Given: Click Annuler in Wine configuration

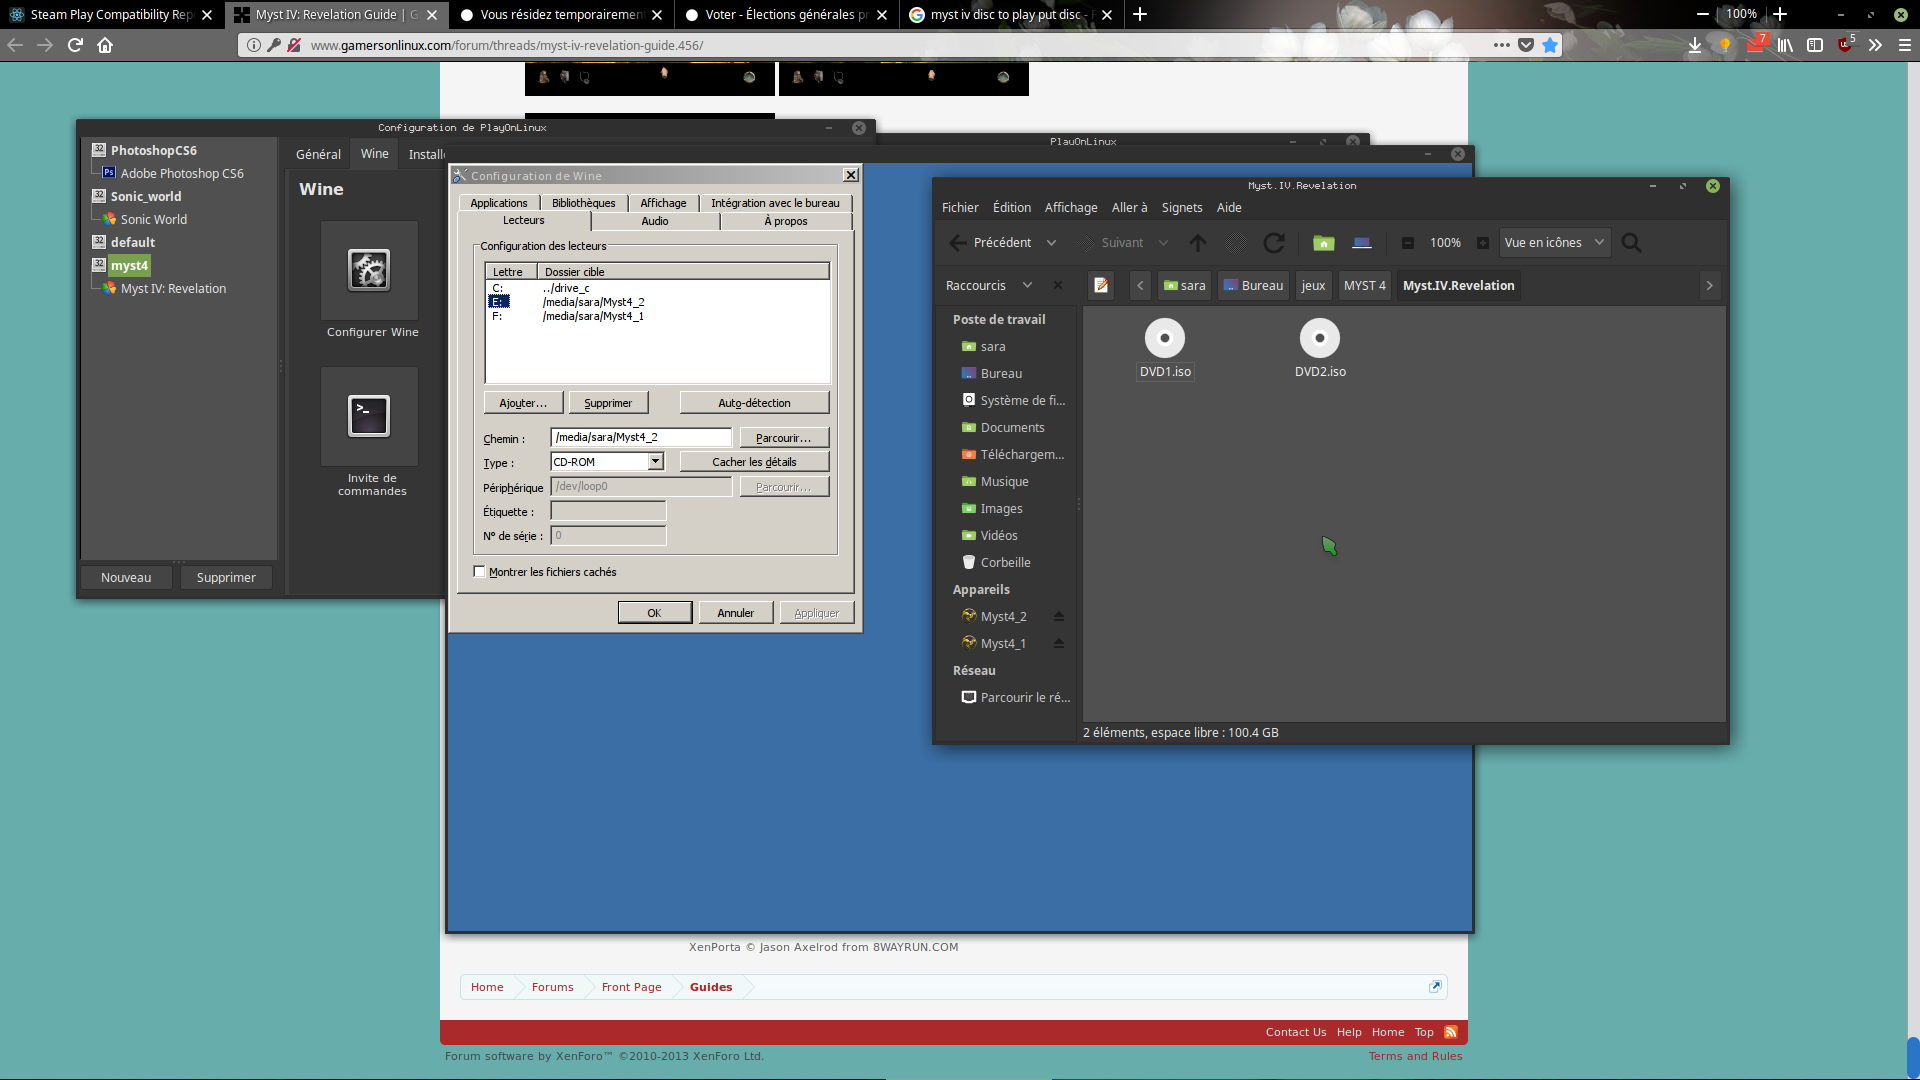Looking at the screenshot, I should pyautogui.click(x=735, y=613).
